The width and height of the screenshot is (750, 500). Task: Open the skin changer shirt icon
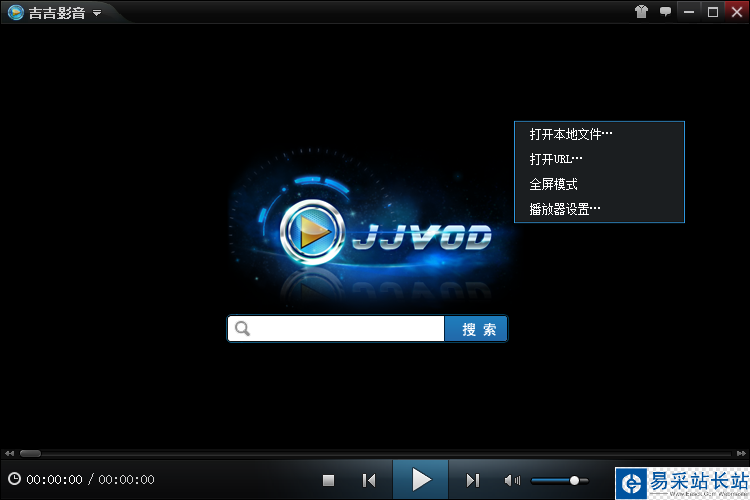(x=641, y=12)
